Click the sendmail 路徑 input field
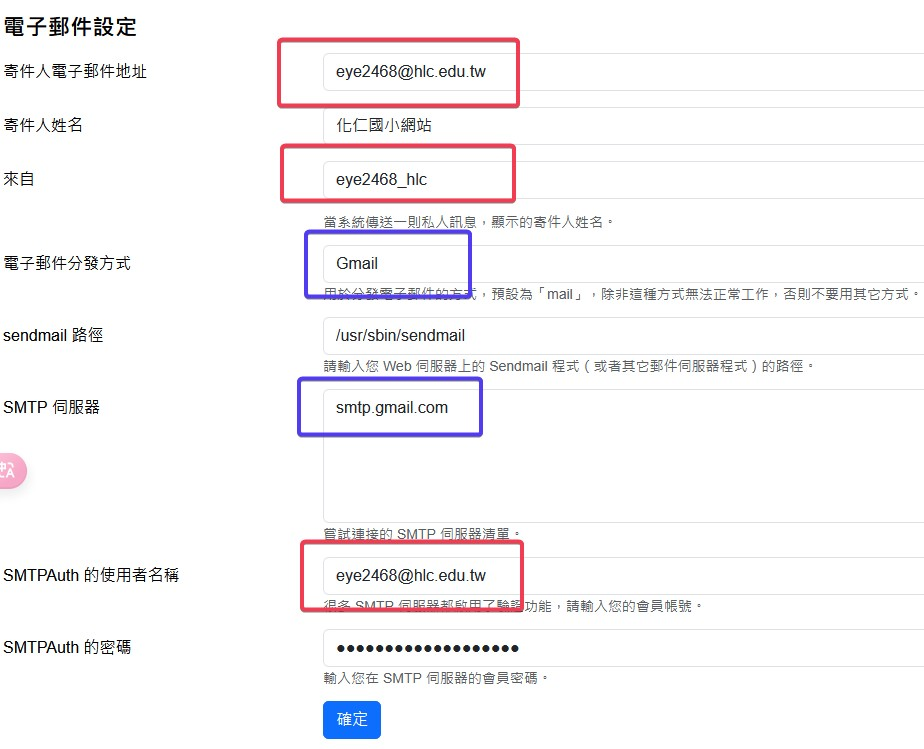Image resolution: width=924 pixels, height=749 pixels. tap(620, 336)
